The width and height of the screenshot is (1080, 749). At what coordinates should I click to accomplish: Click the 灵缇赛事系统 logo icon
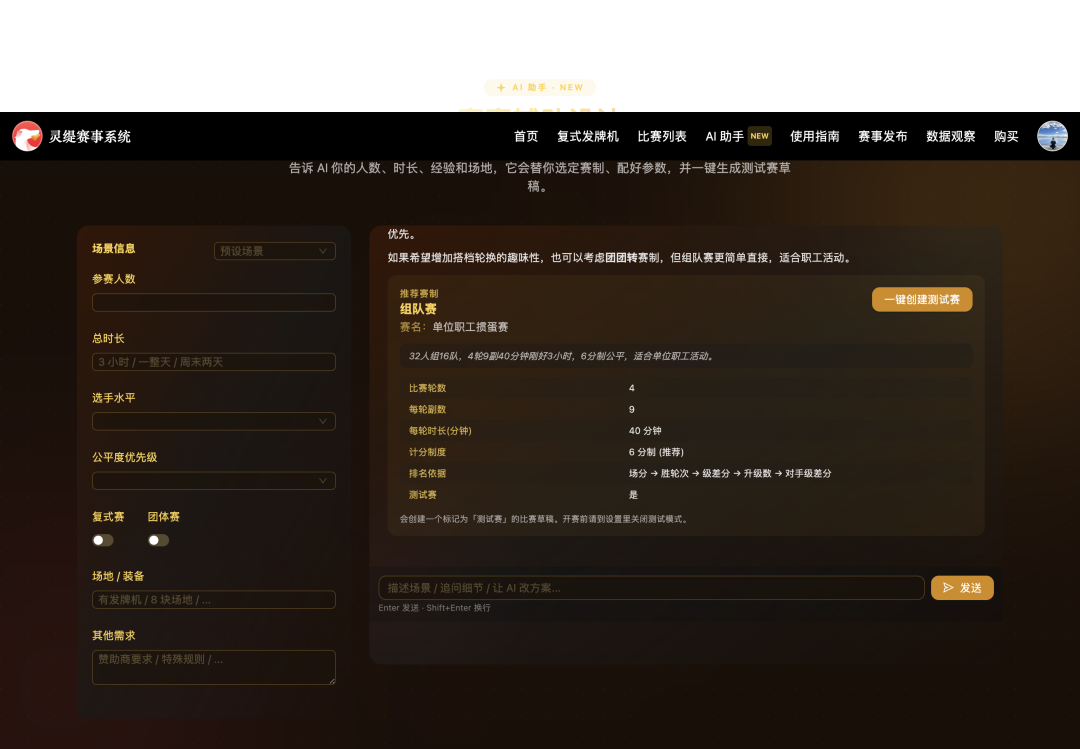(x=27, y=136)
